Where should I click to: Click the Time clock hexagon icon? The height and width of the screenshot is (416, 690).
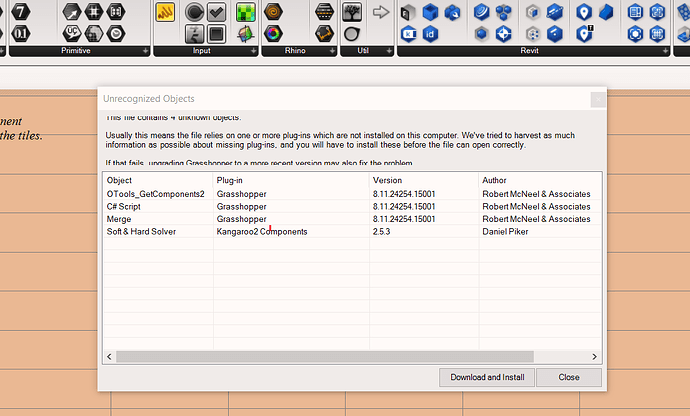116,33
